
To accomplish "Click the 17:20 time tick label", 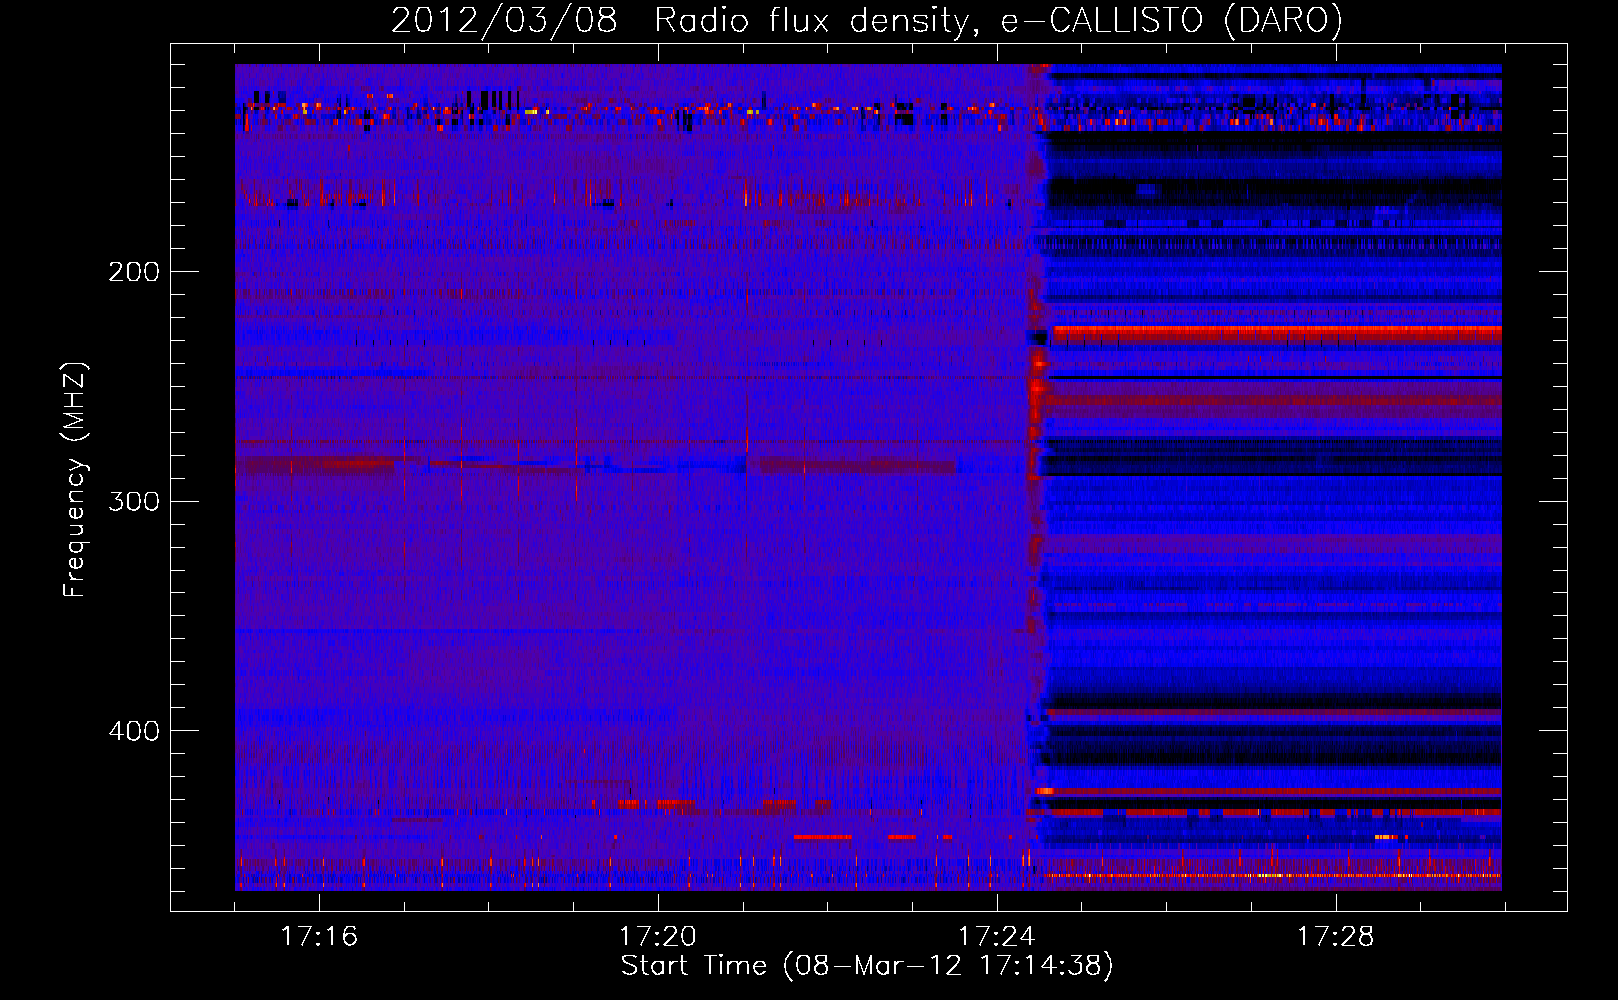I will pos(658,936).
